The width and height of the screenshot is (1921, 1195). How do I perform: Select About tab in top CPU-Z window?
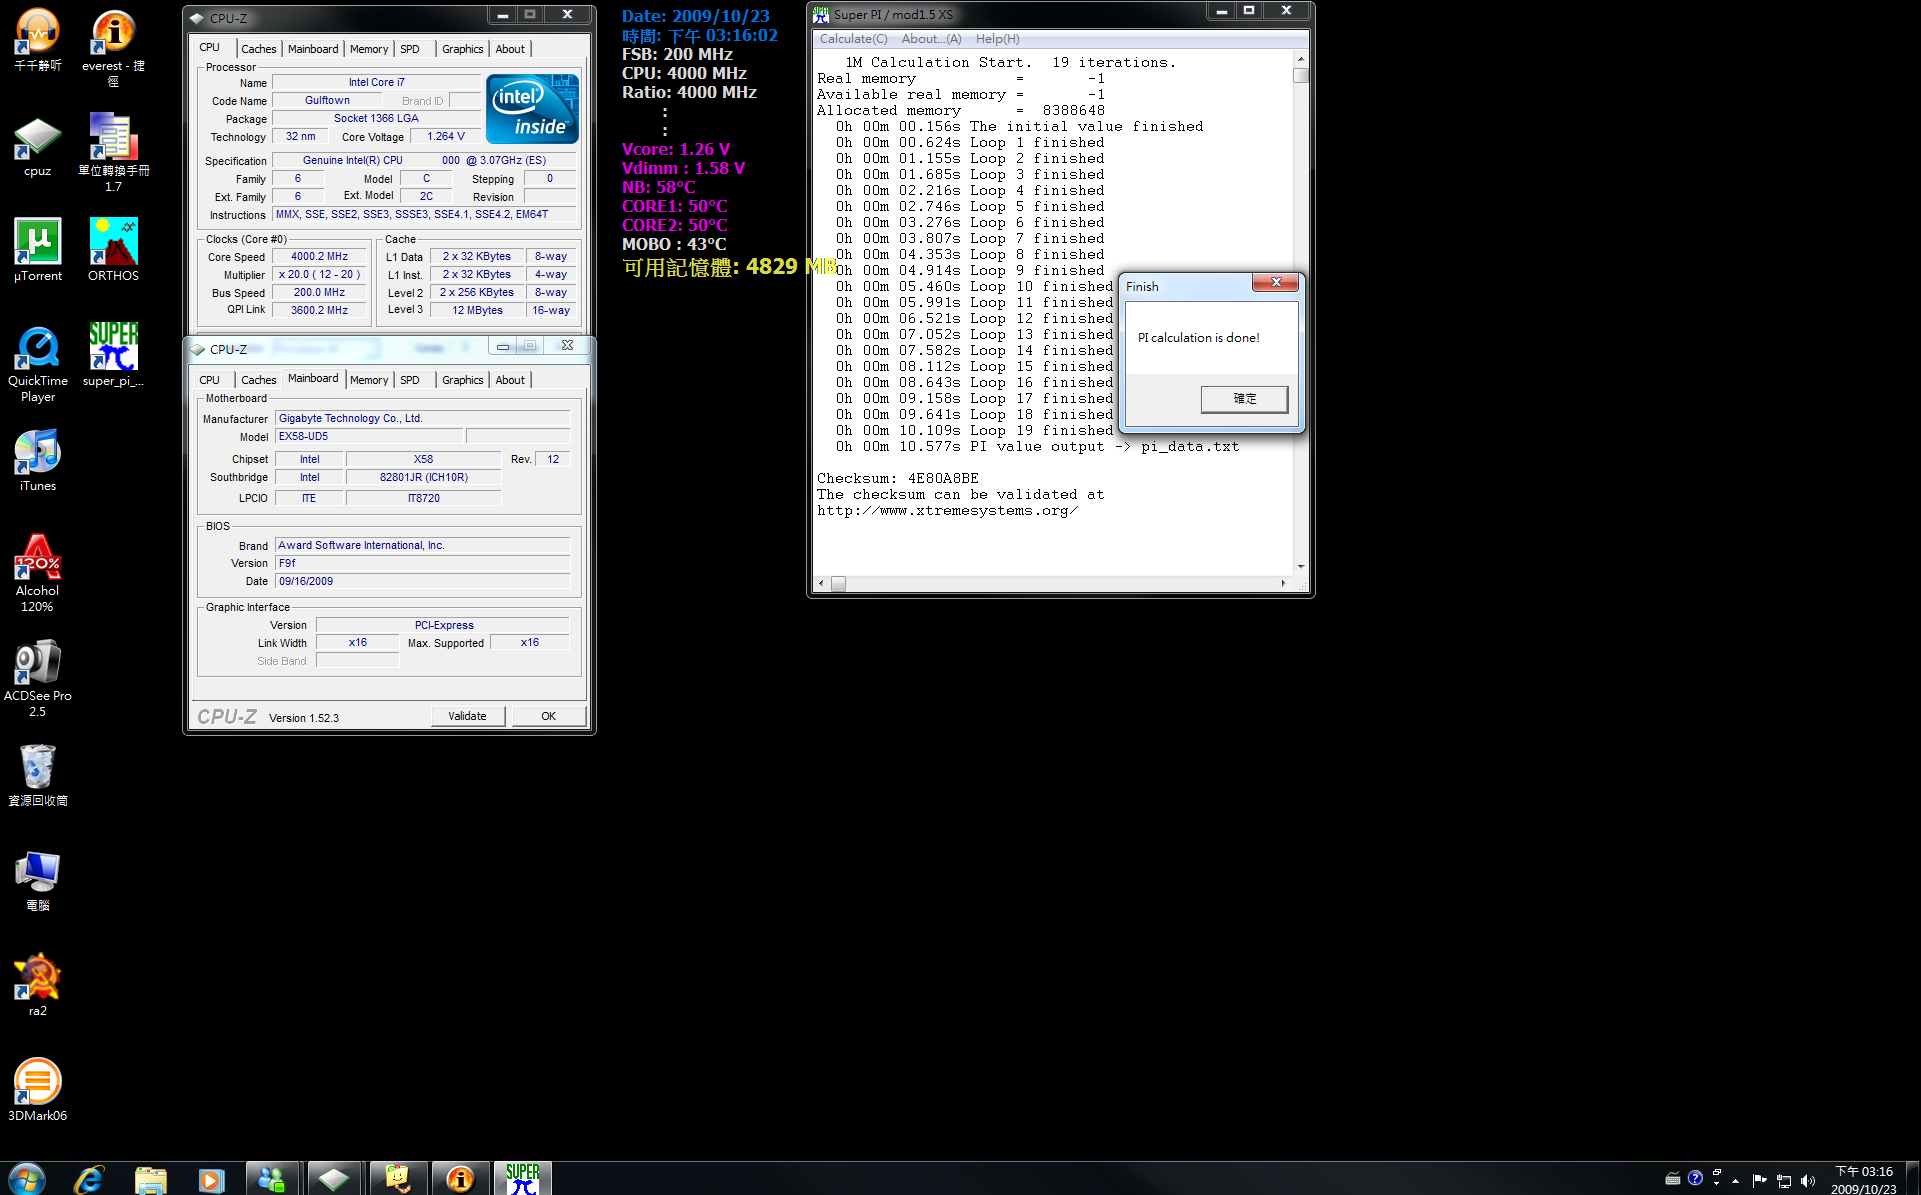[x=510, y=49]
